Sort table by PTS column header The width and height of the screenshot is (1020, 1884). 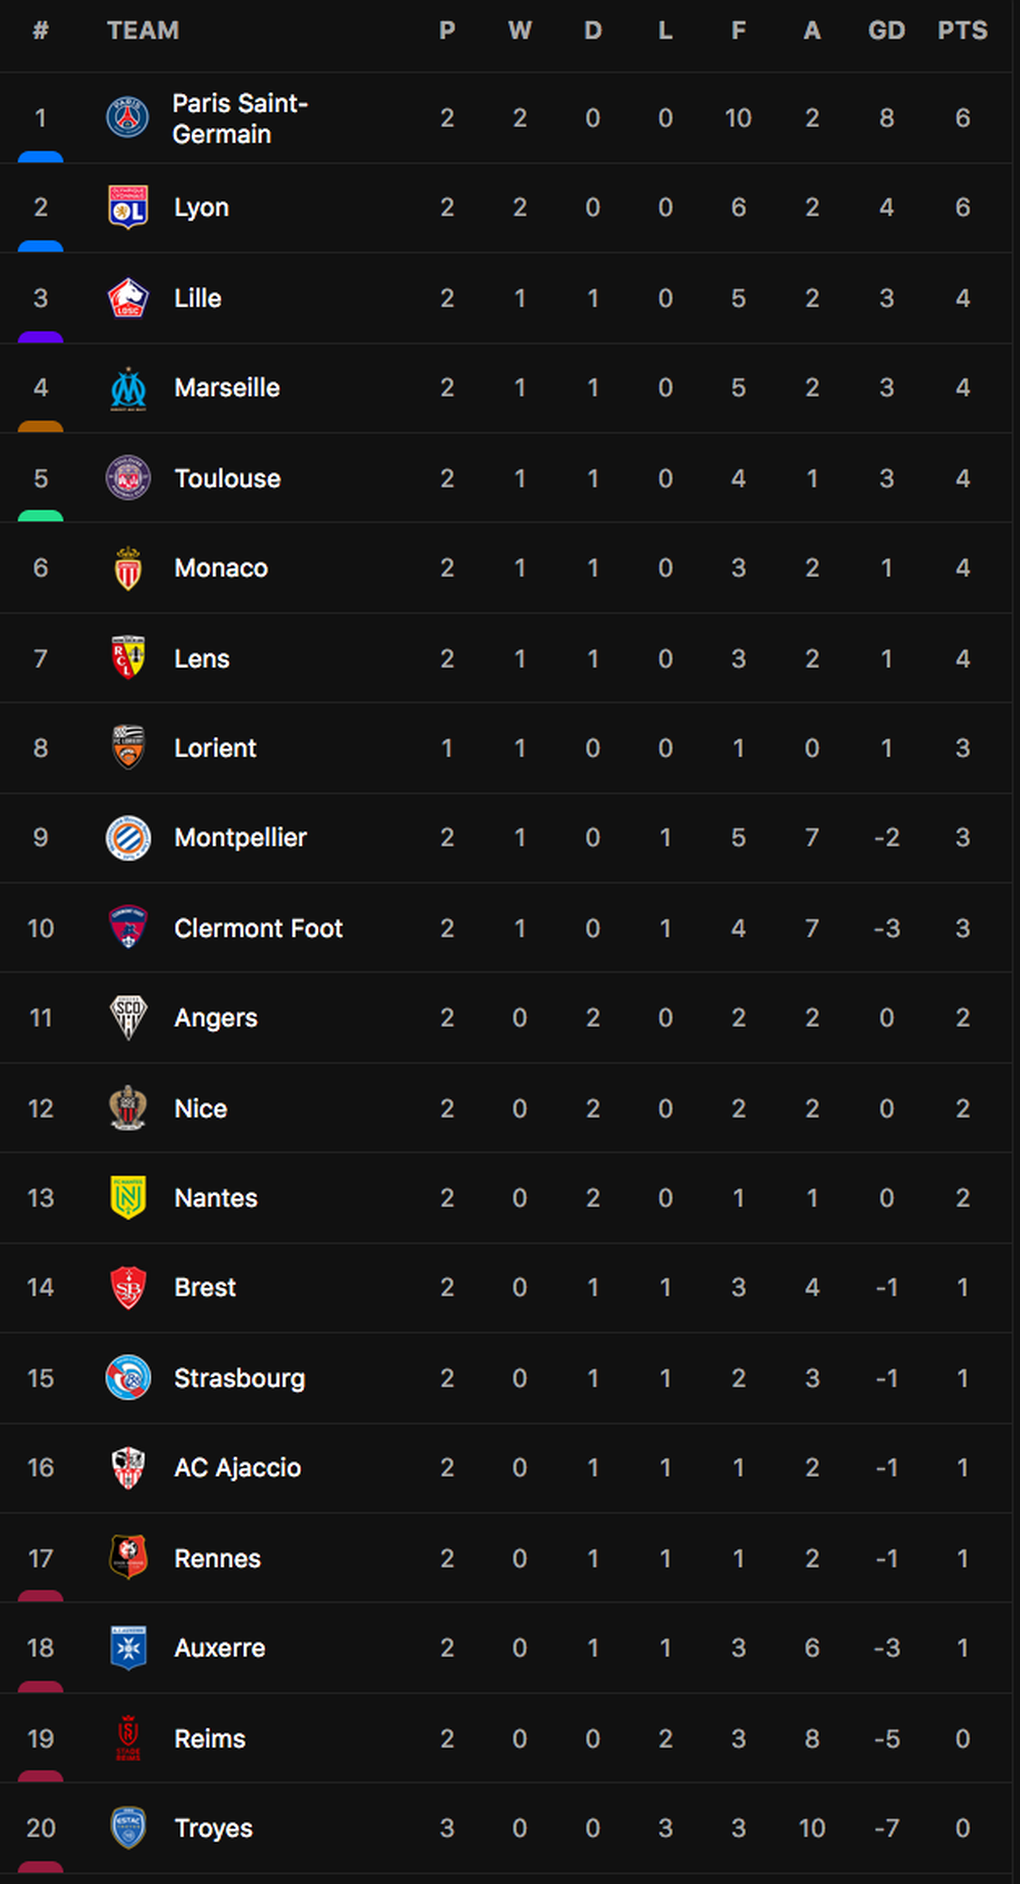pyautogui.click(x=962, y=31)
